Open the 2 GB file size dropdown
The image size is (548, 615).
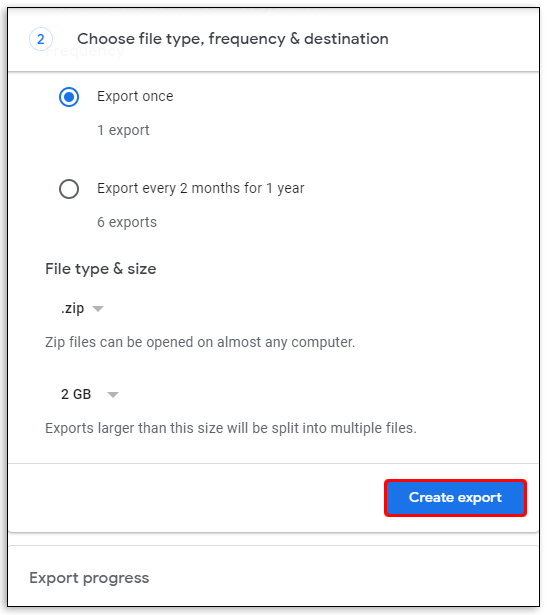89,394
